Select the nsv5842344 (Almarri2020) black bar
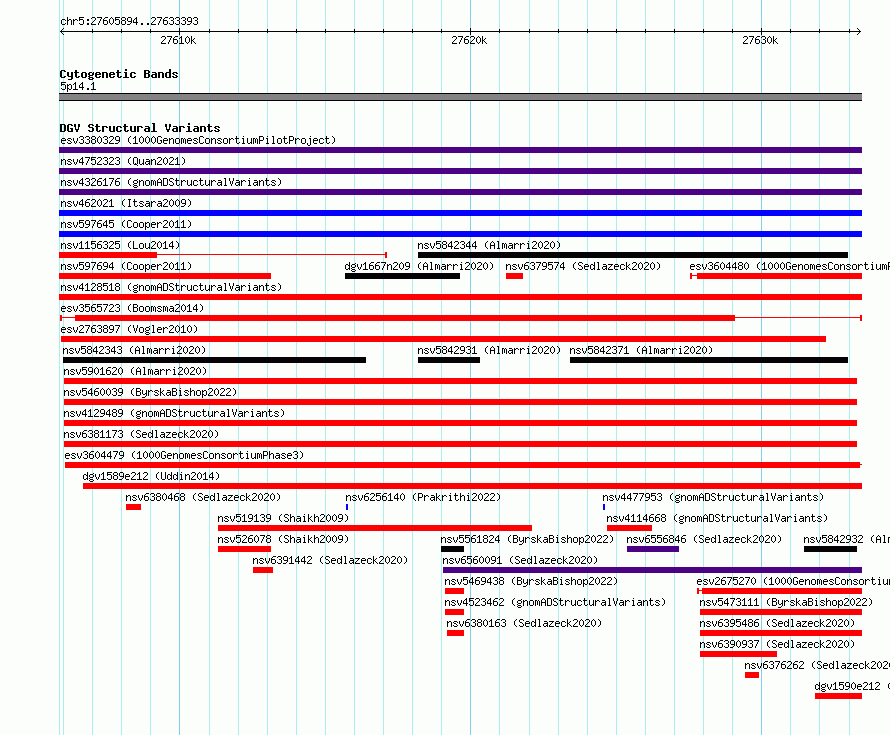 (633, 255)
